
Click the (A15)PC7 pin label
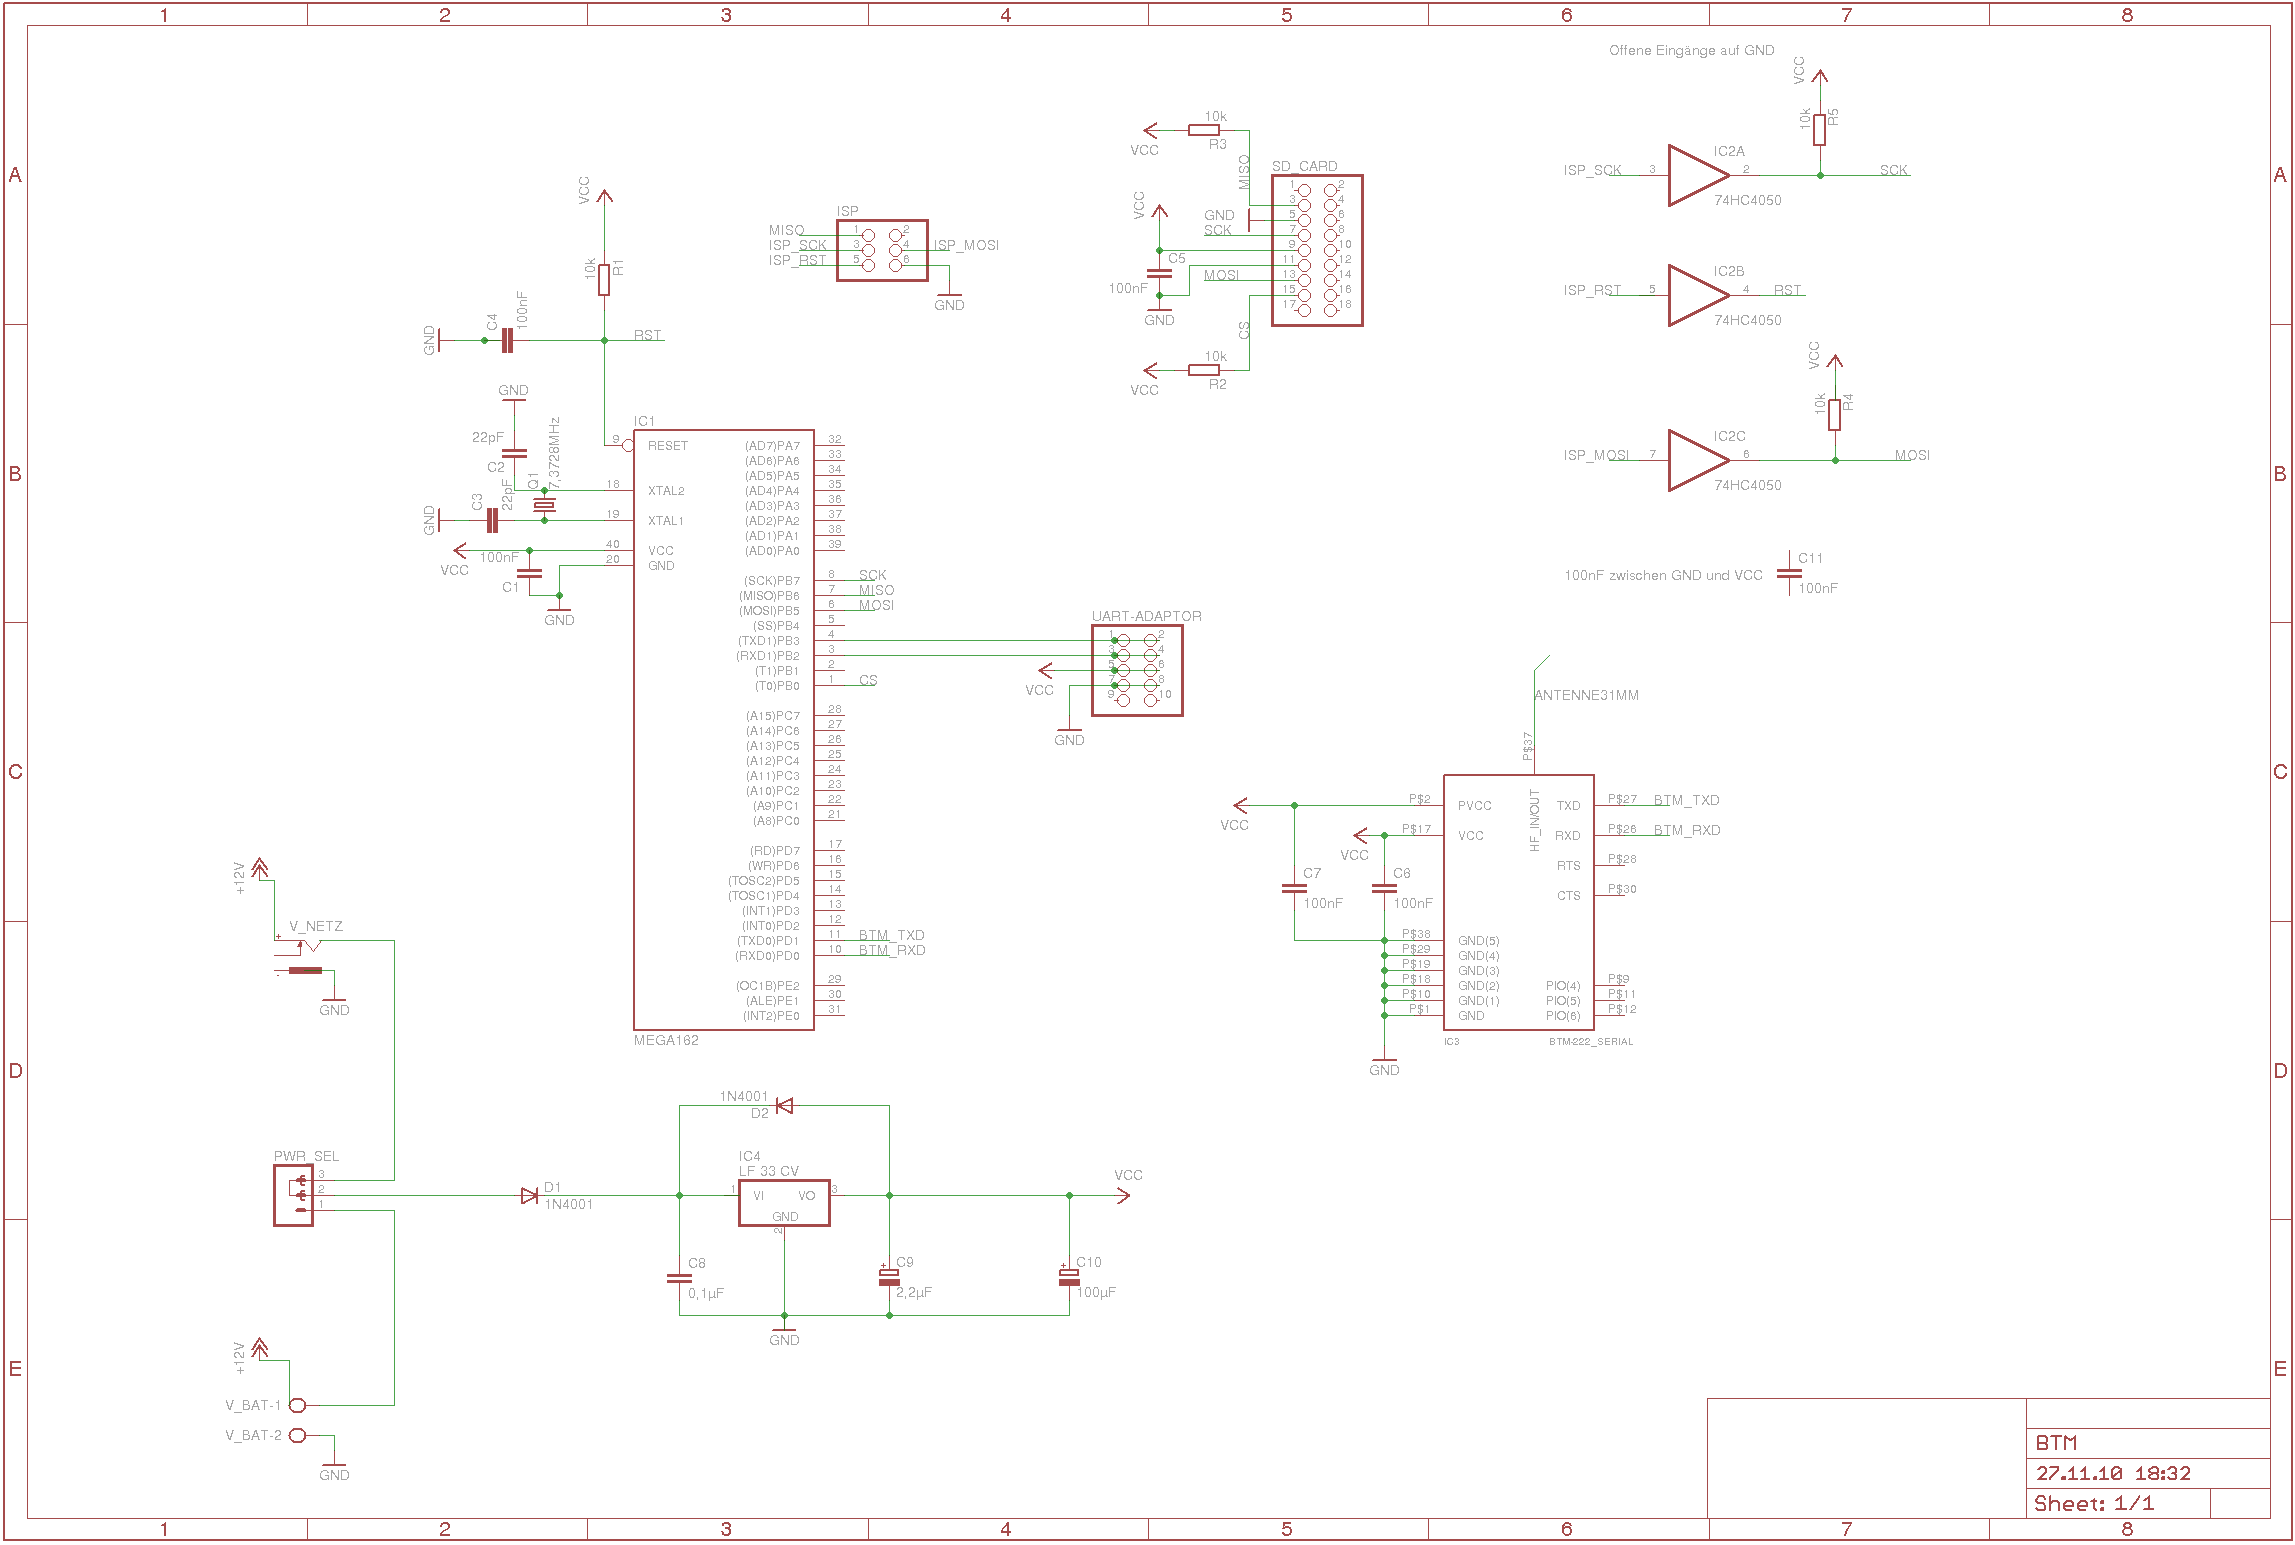(x=772, y=716)
